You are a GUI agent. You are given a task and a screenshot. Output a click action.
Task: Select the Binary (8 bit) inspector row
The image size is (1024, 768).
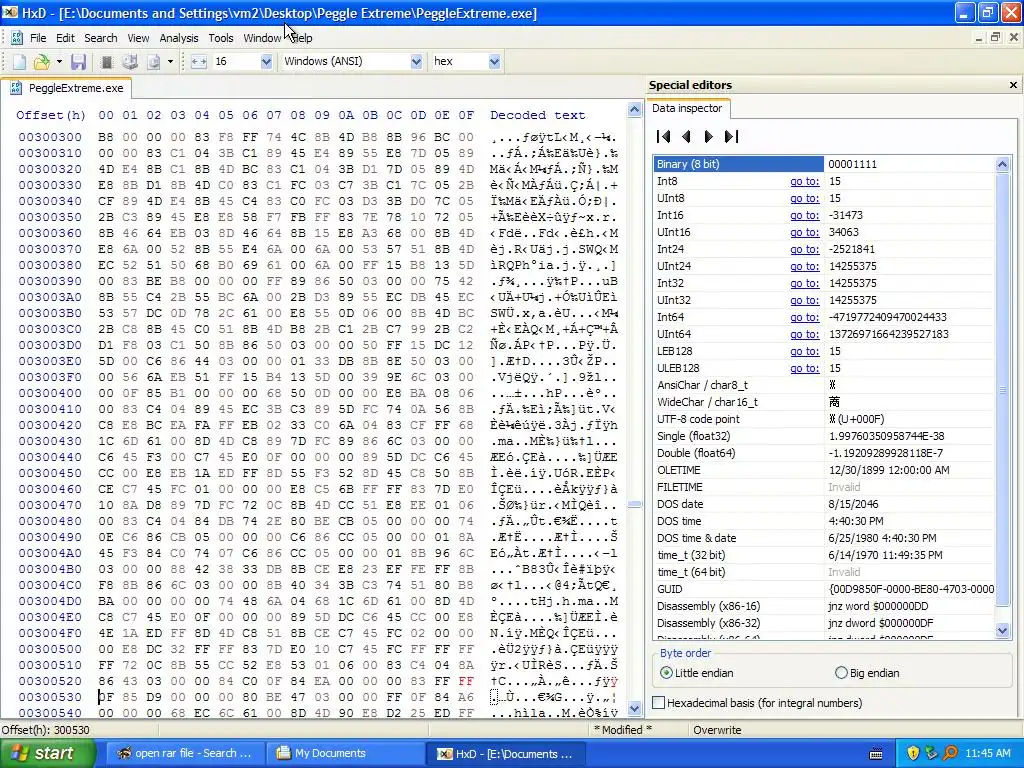824,164
